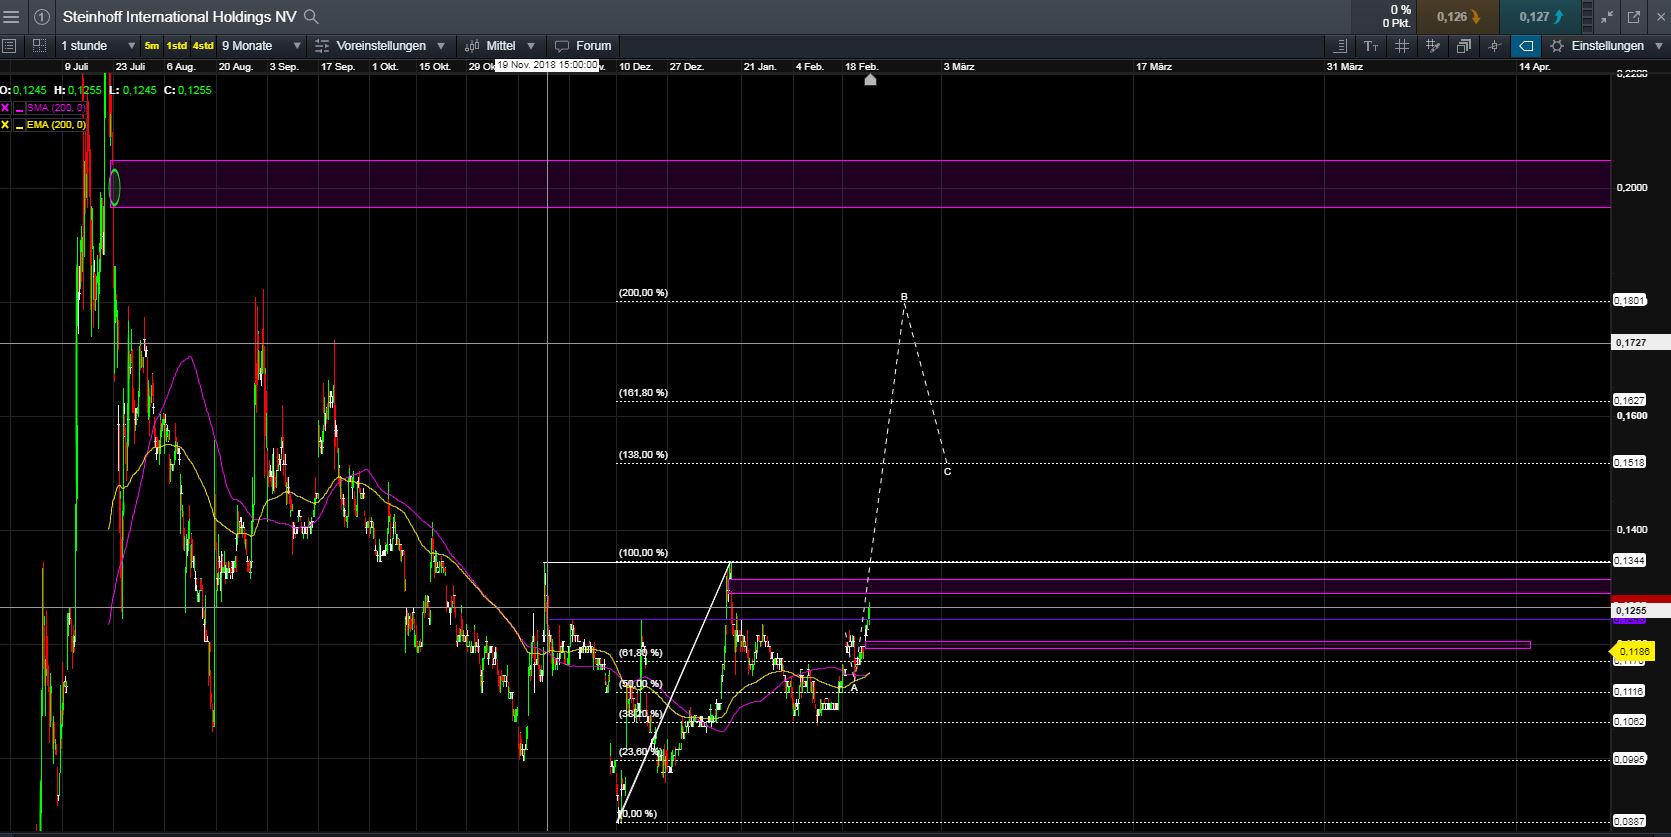The height and width of the screenshot is (837, 1671).
Task: Click the Steinhoff International Holdings NV title
Action: click(x=180, y=17)
